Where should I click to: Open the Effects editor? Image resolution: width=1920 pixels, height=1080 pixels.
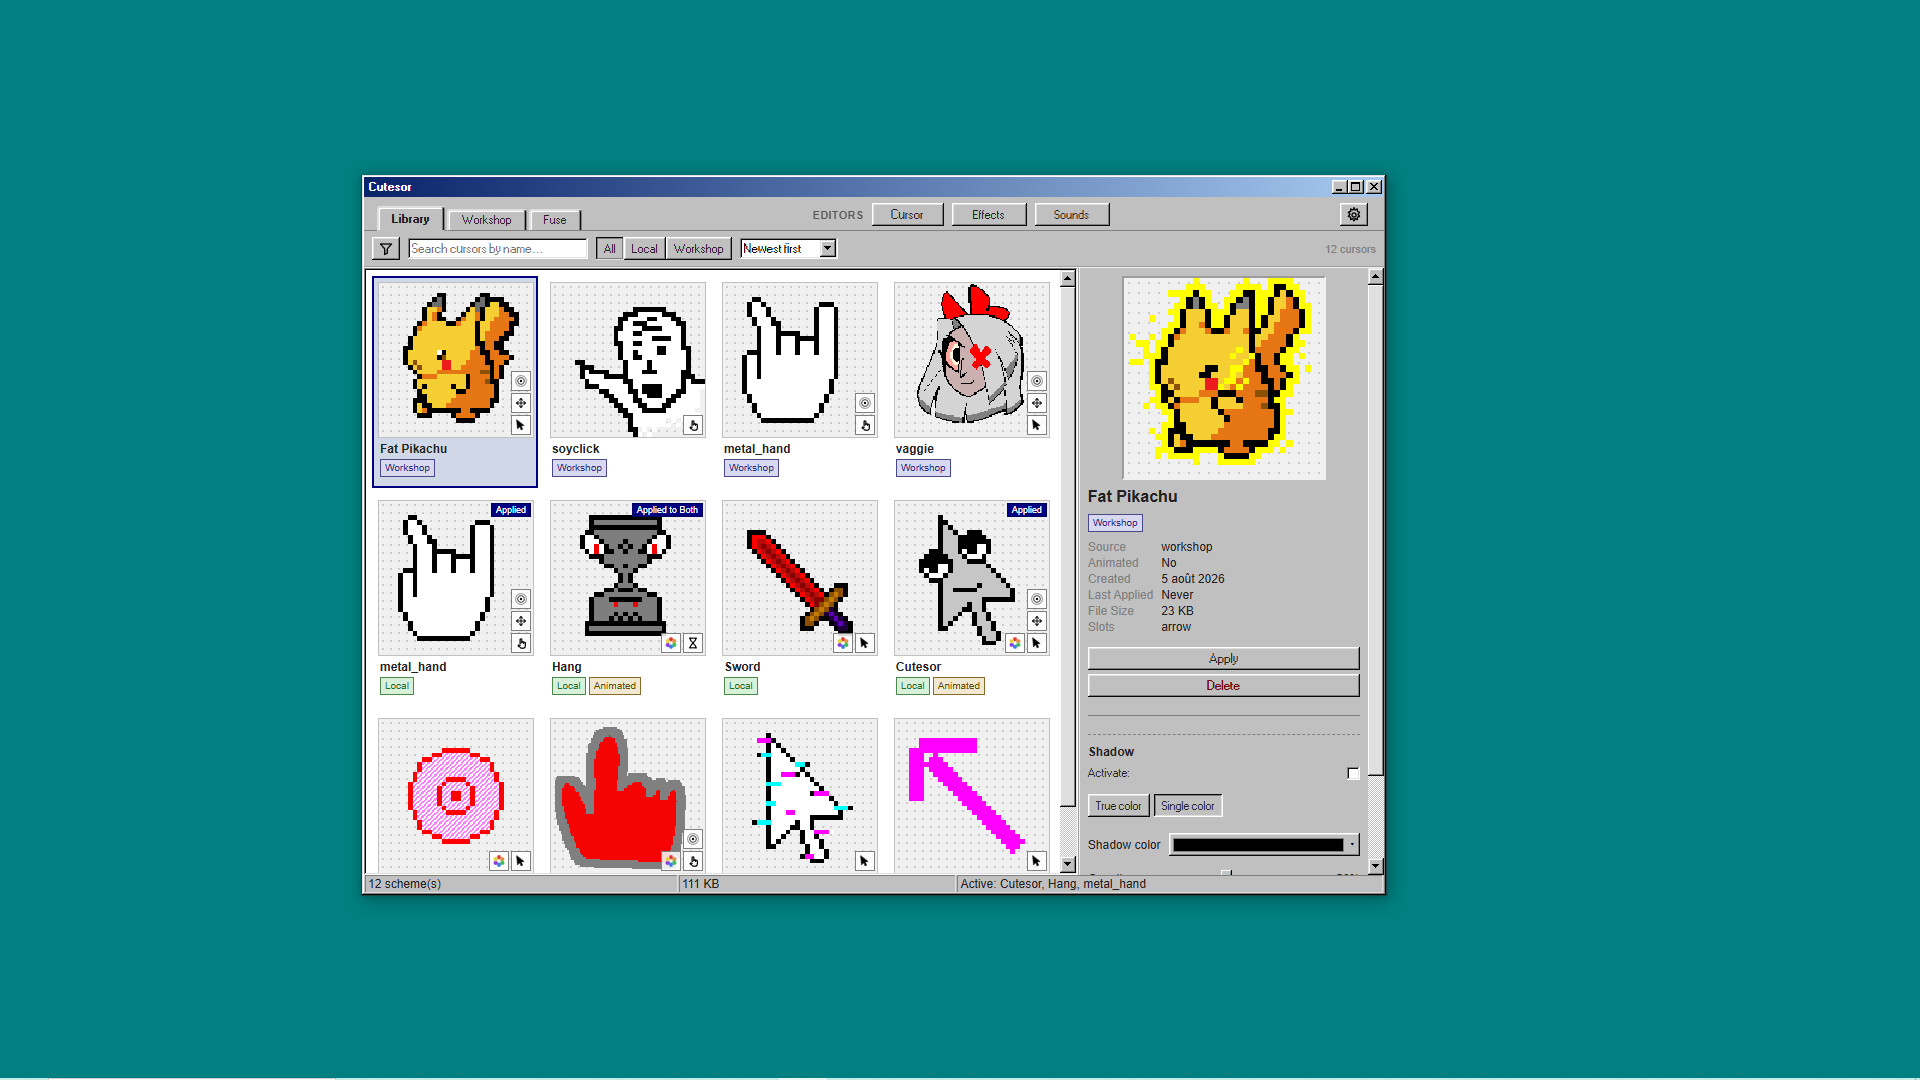coord(989,215)
